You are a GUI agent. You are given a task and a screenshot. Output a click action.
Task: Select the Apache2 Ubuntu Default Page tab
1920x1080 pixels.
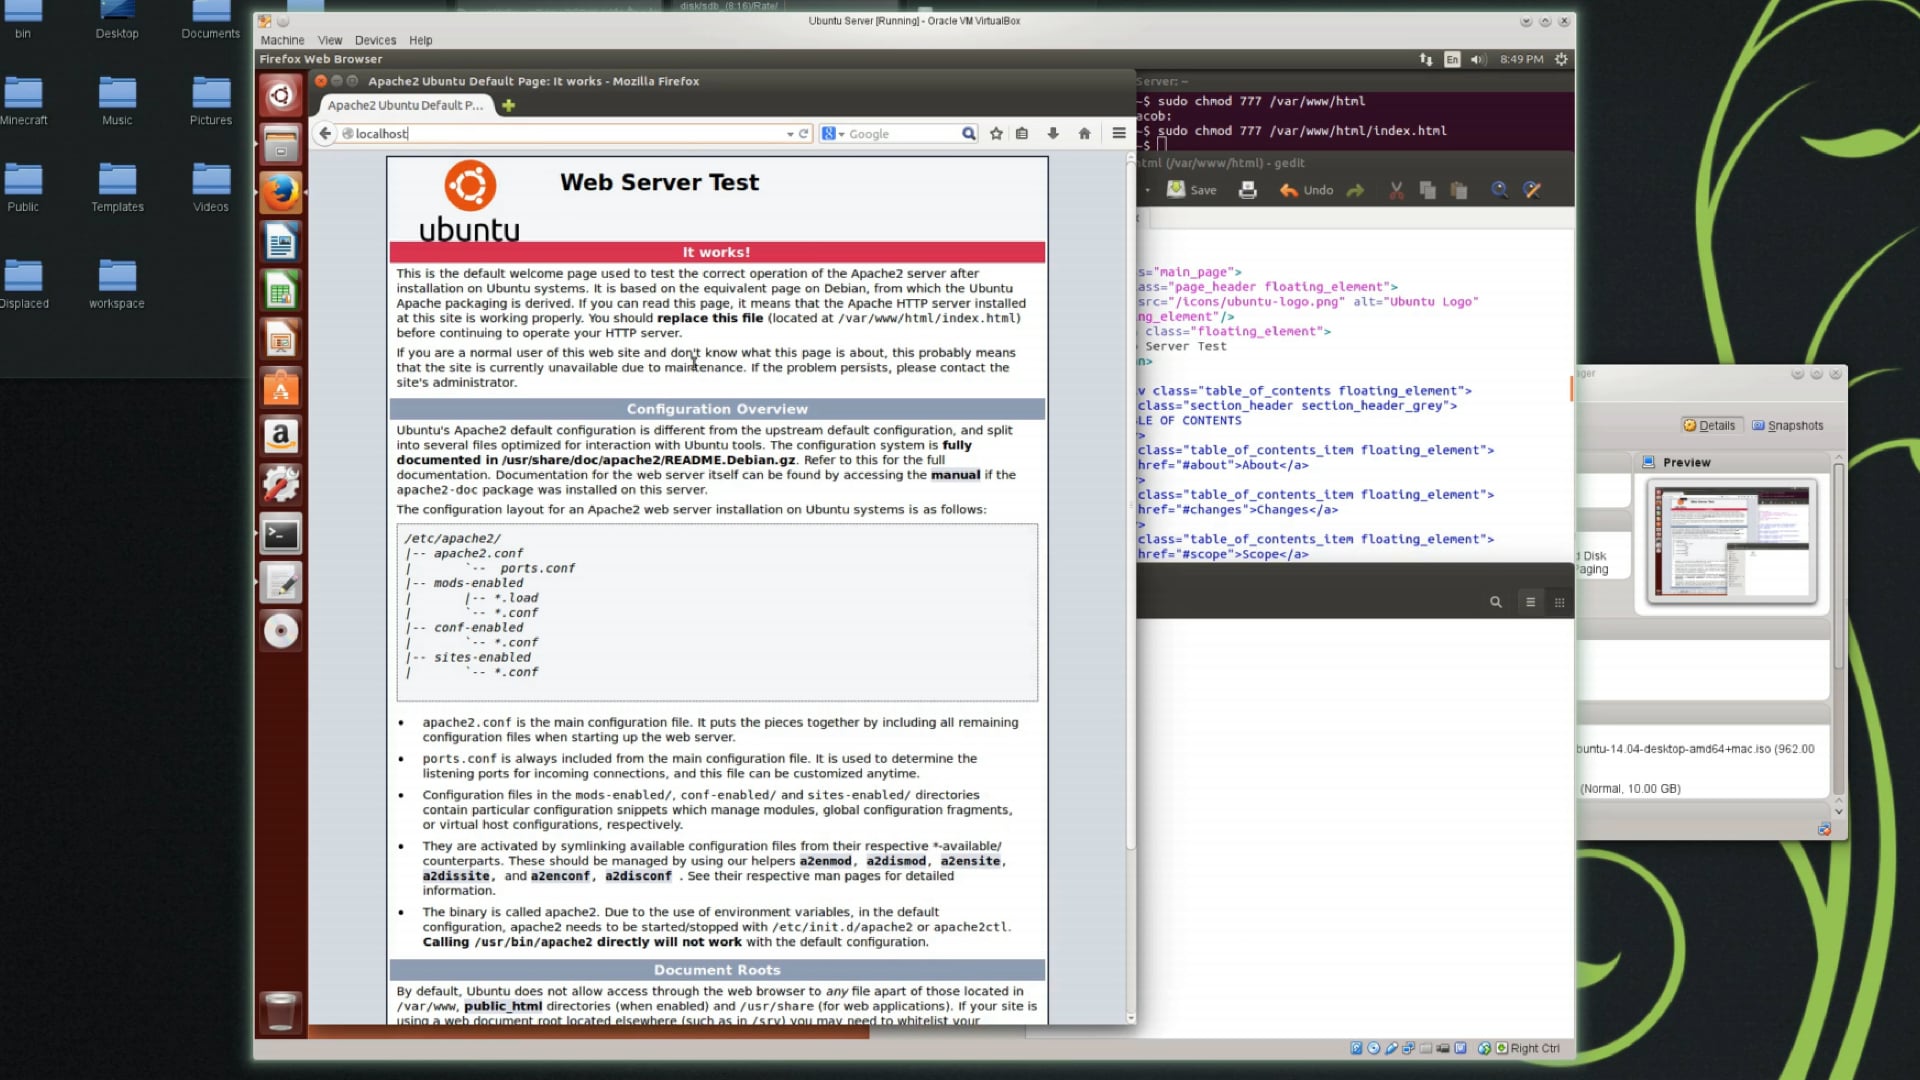405,105
